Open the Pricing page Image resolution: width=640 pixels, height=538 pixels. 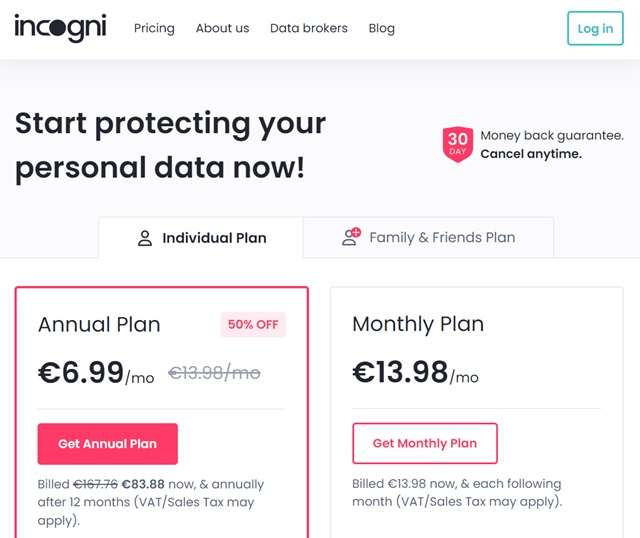[x=154, y=28]
